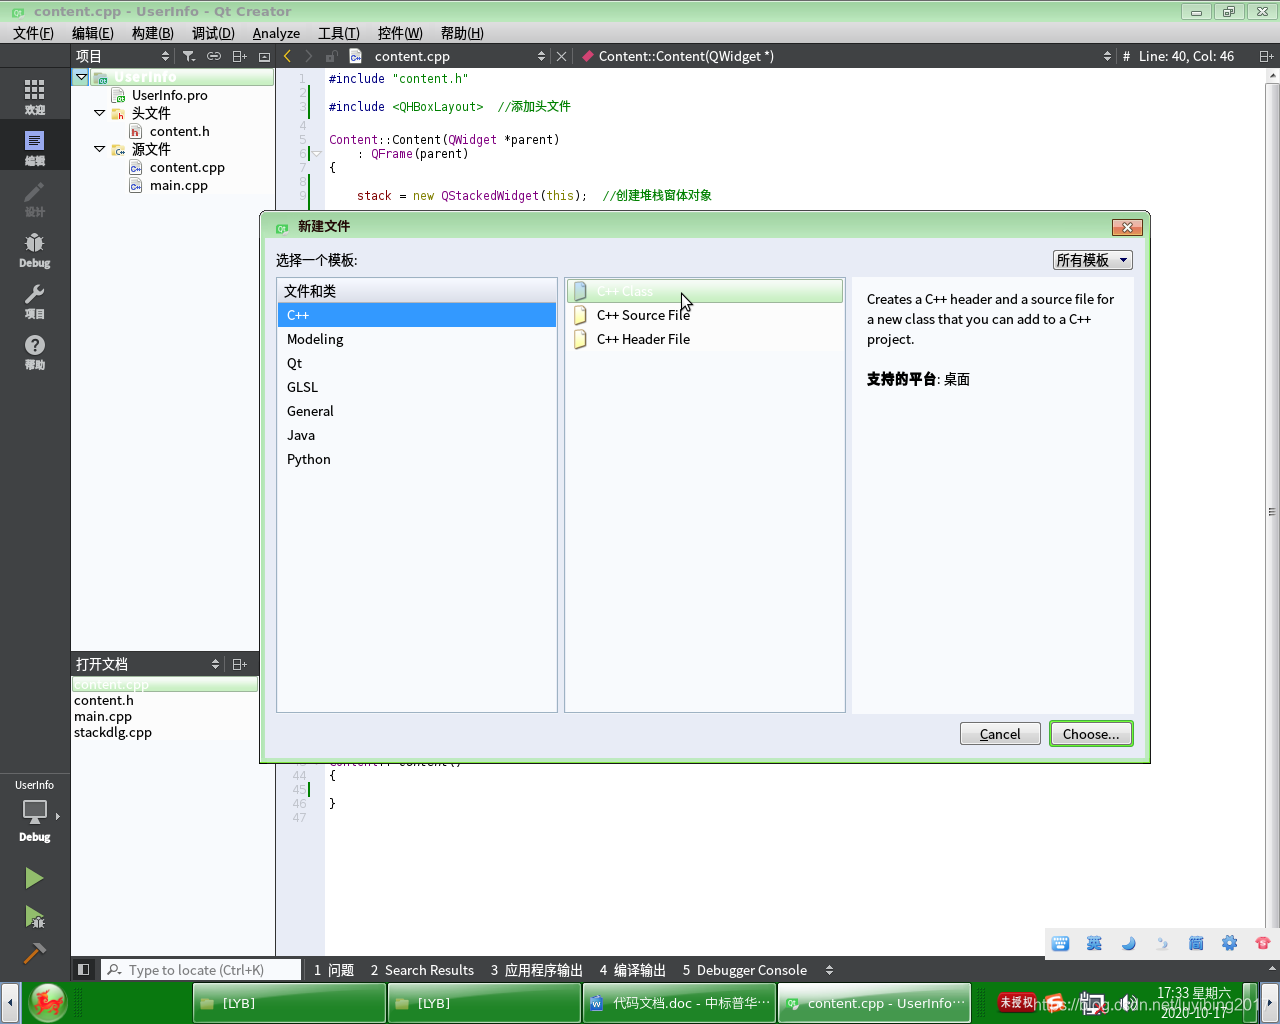Viewport: 1280px width, 1024px height.
Task: Collapse the 头文件 folder
Action: (100, 113)
